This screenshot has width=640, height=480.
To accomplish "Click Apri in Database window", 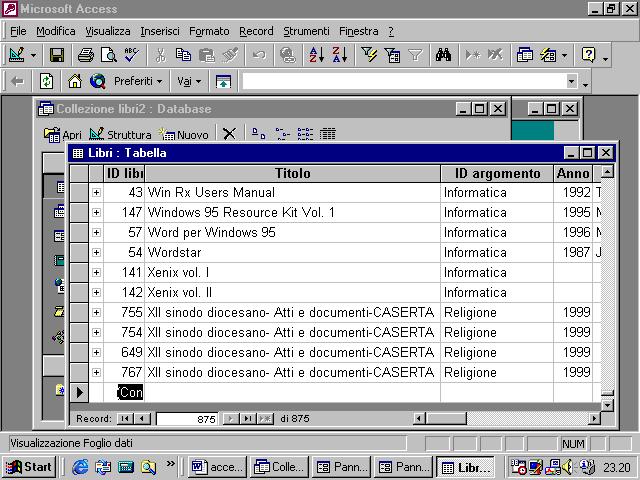I will [x=63, y=134].
